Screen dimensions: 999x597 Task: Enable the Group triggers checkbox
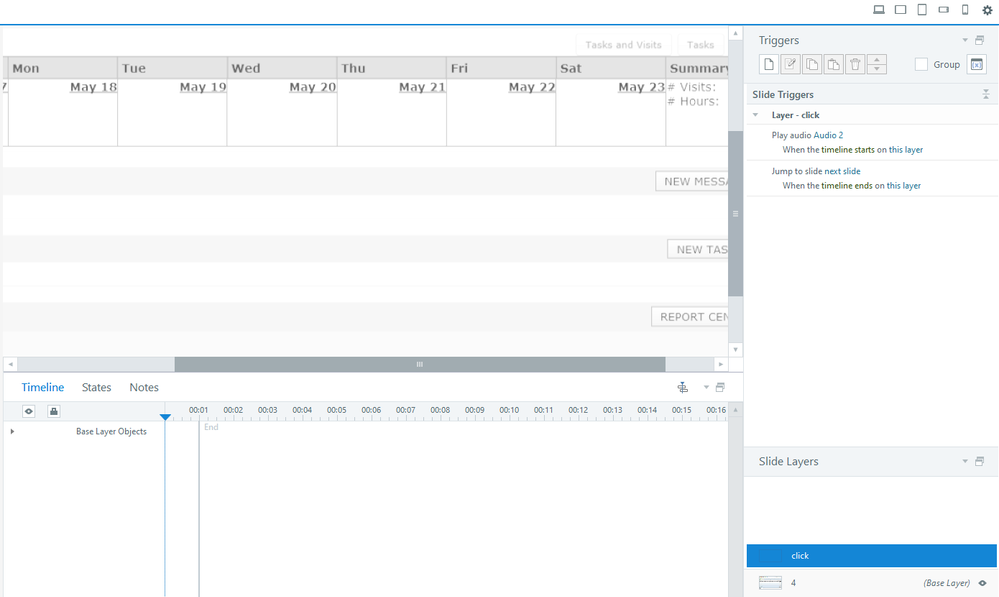coord(921,64)
